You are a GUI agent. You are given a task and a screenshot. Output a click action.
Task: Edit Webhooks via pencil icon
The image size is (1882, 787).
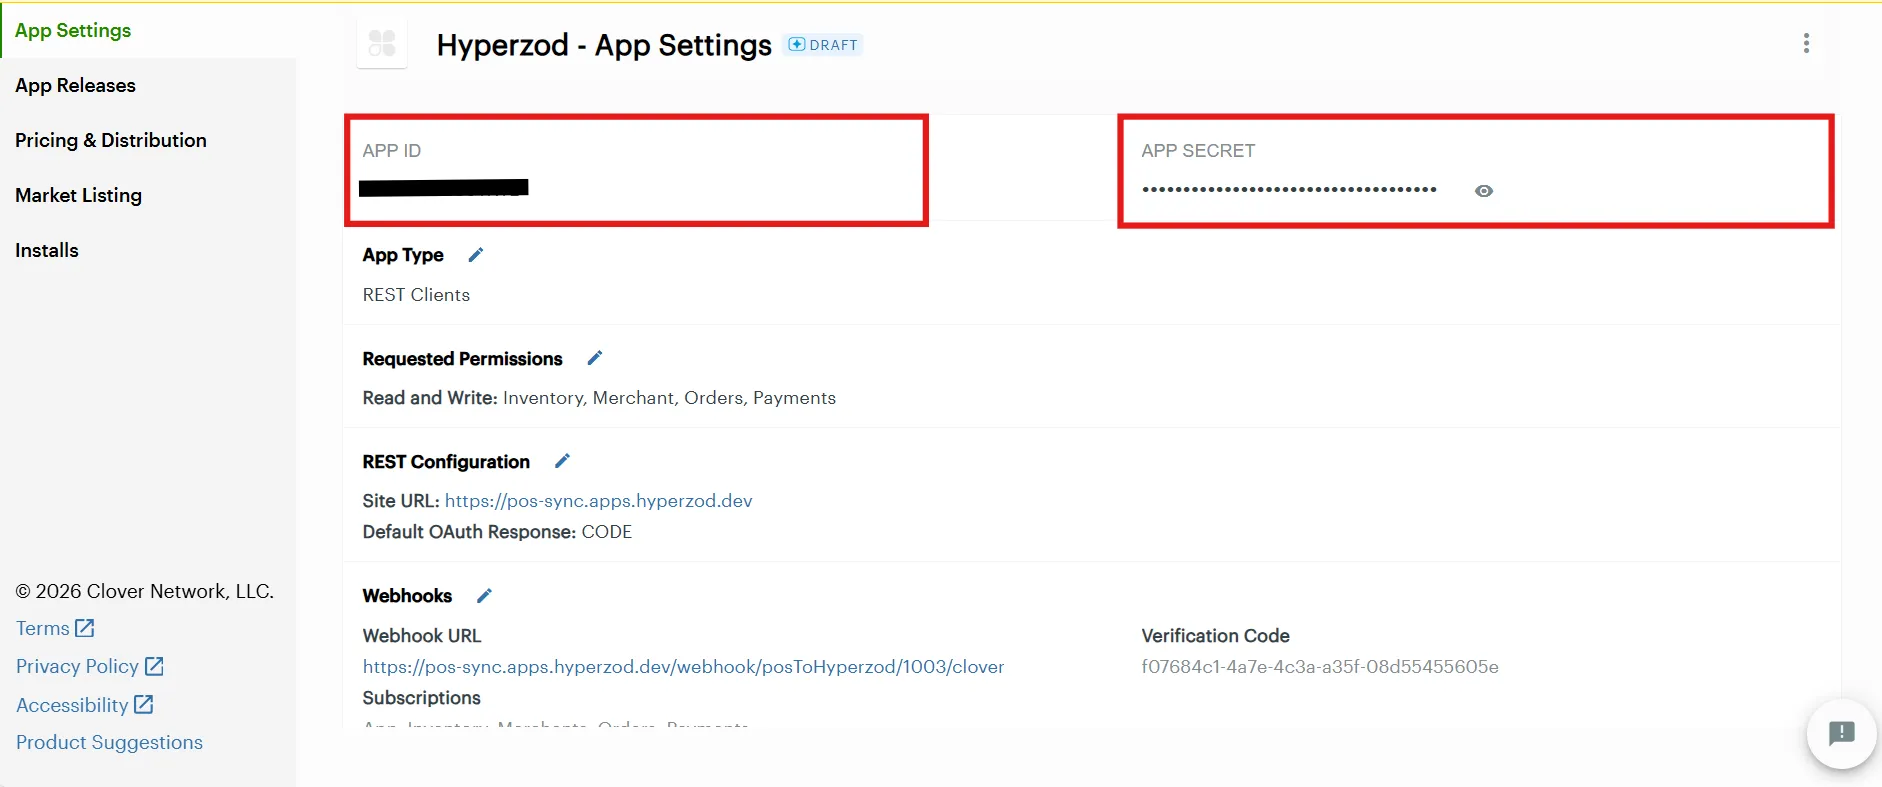(484, 596)
